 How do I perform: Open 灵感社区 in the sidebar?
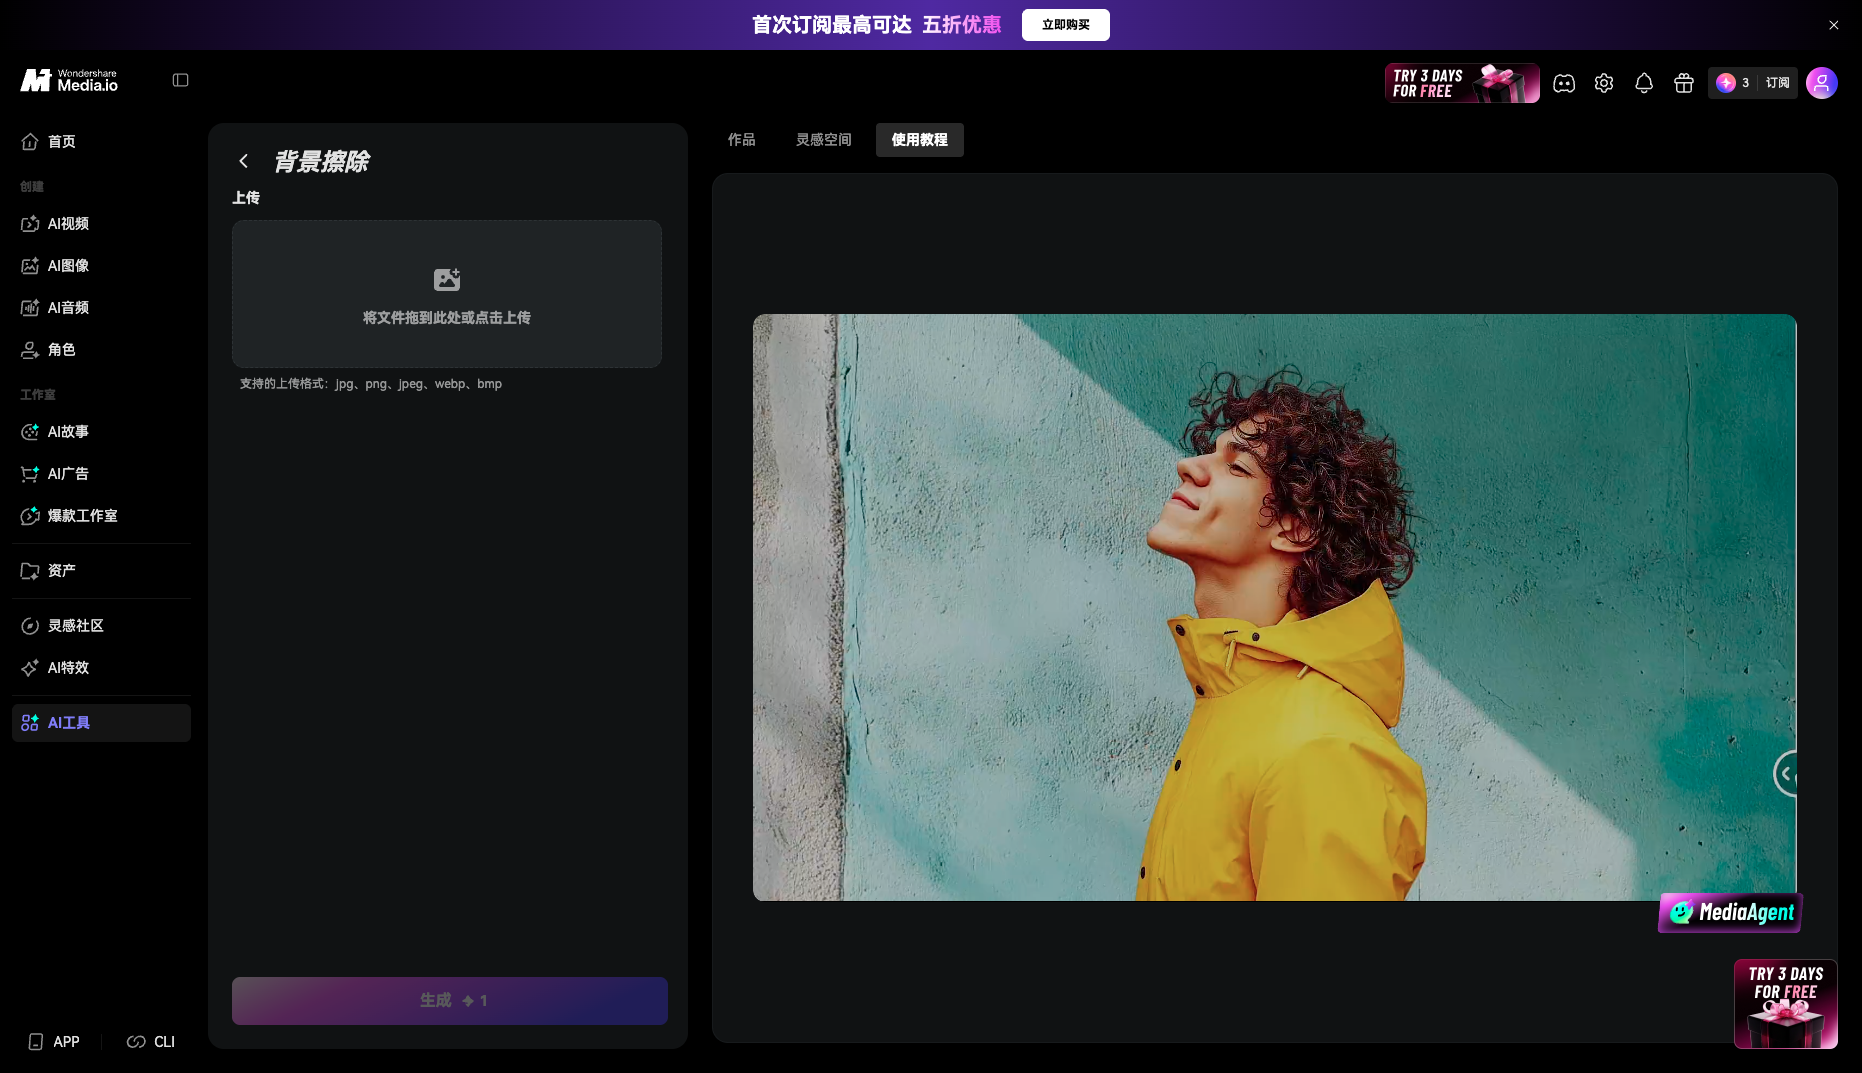pyautogui.click(x=101, y=626)
